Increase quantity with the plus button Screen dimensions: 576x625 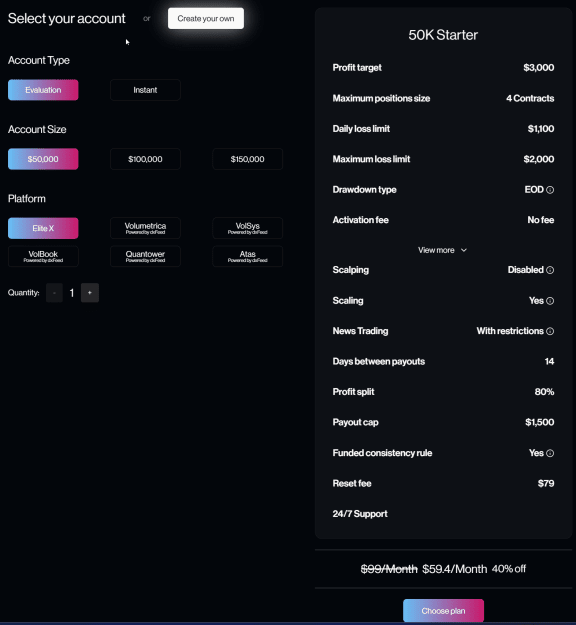pos(90,293)
